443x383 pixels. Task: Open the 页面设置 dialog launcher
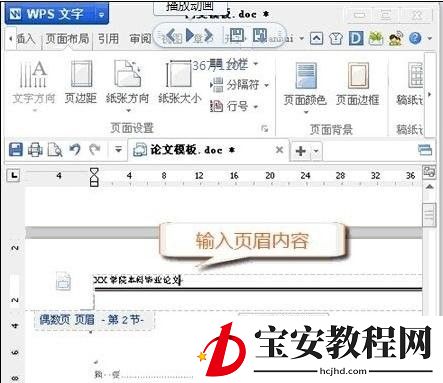265,129
